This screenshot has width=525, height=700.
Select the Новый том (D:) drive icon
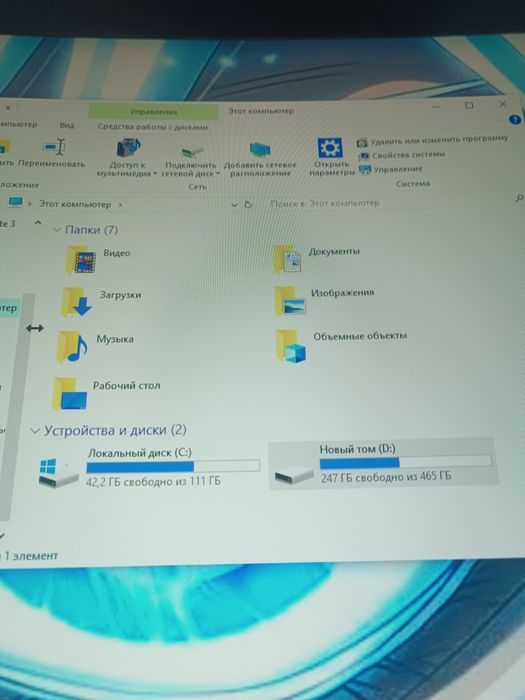[294, 473]
